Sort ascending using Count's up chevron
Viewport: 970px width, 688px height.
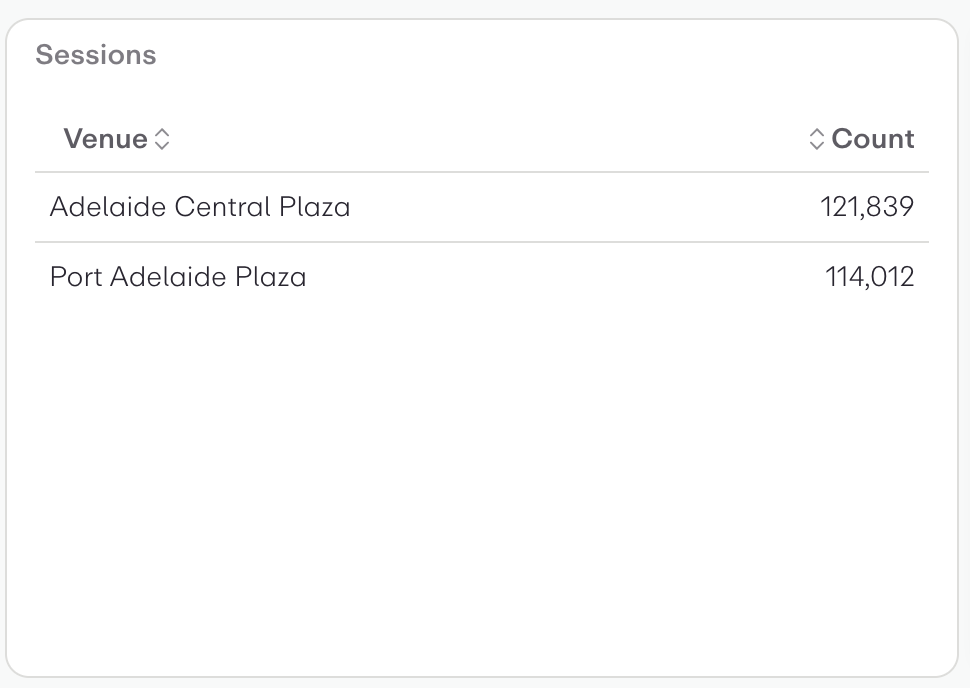click(x=817, y=133)
